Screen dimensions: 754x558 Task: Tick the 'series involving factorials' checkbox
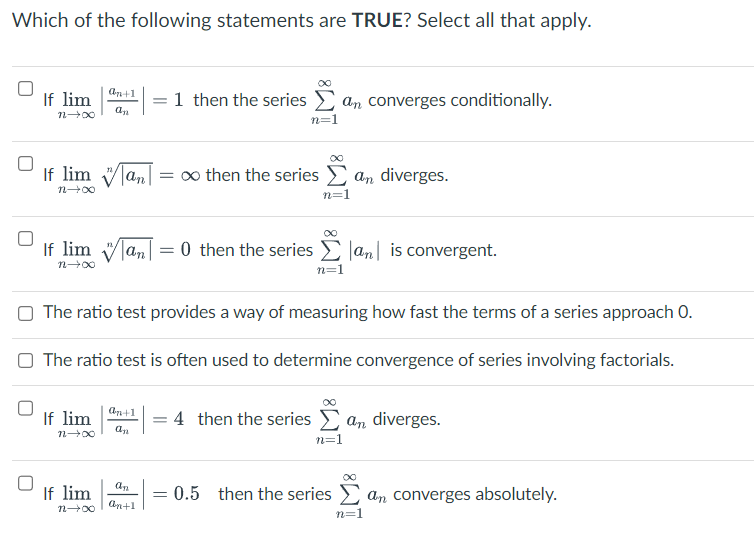point(25,361)
